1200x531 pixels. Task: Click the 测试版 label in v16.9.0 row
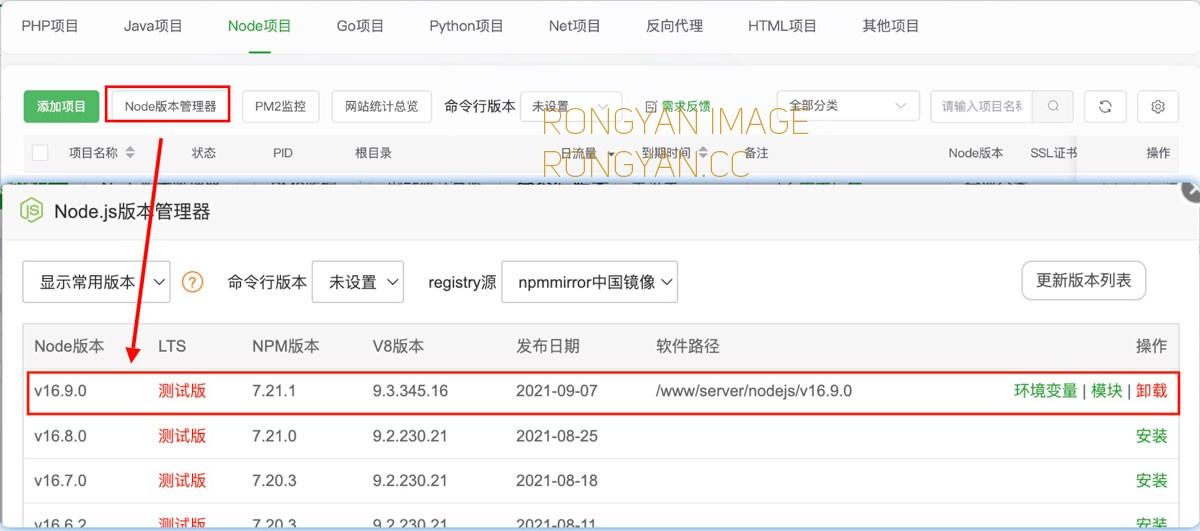182,391
